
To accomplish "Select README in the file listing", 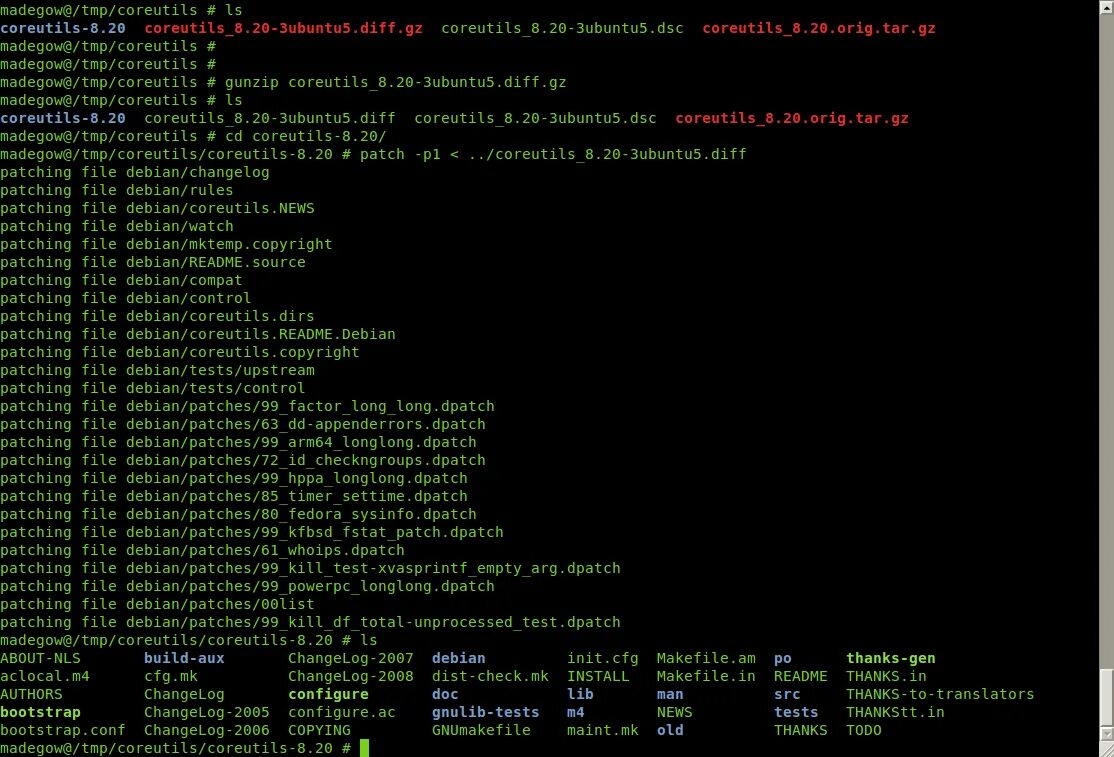I will [801, 676].
